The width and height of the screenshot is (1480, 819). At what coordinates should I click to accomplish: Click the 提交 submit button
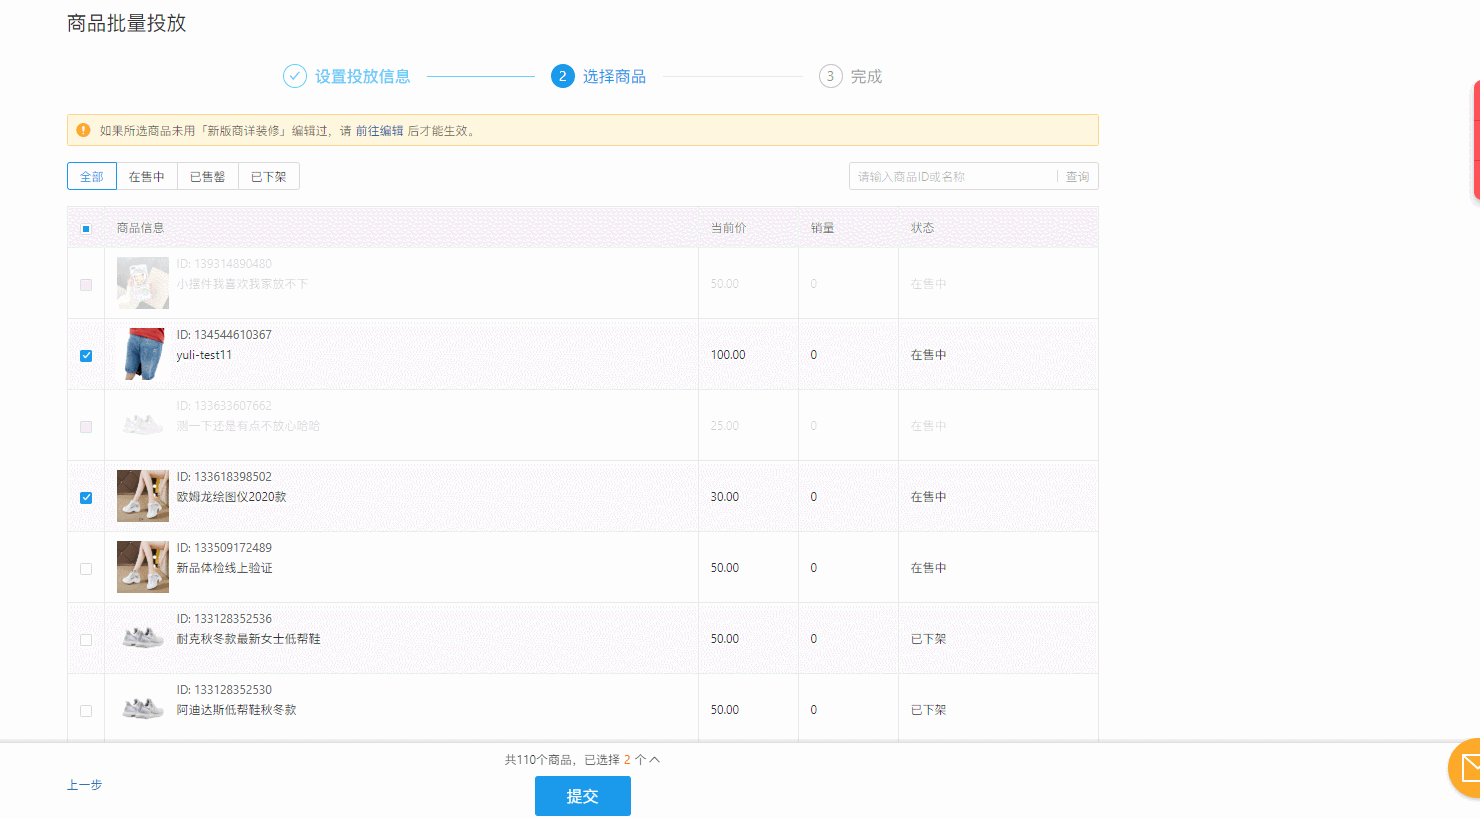(x=583, y=796)
